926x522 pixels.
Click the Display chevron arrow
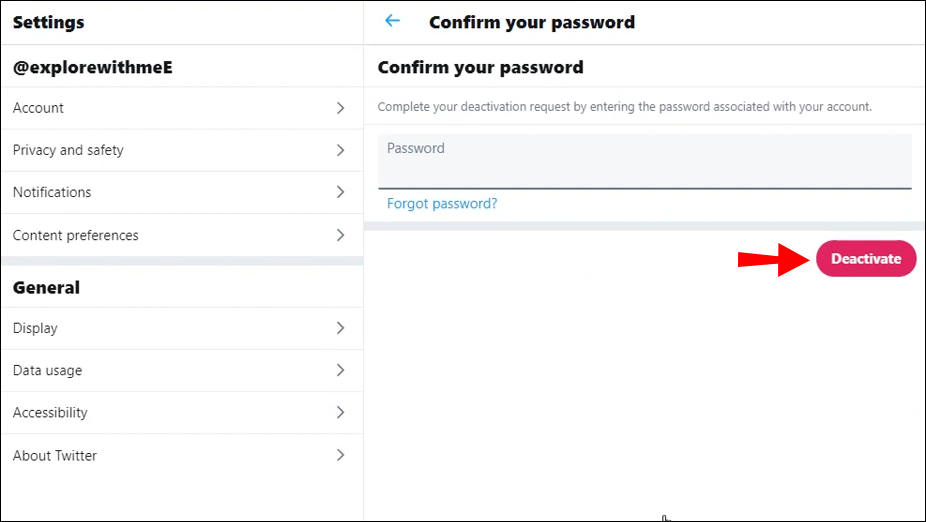340,328
